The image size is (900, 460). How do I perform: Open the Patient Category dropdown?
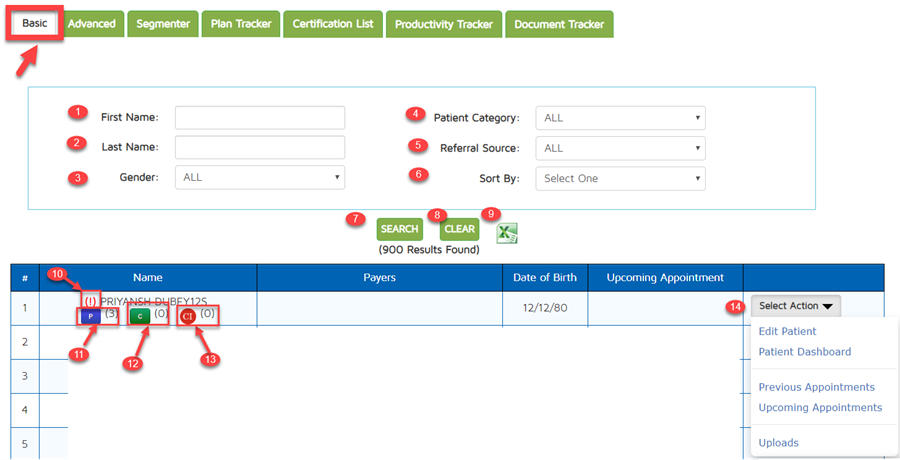click(x=620, y=118)
